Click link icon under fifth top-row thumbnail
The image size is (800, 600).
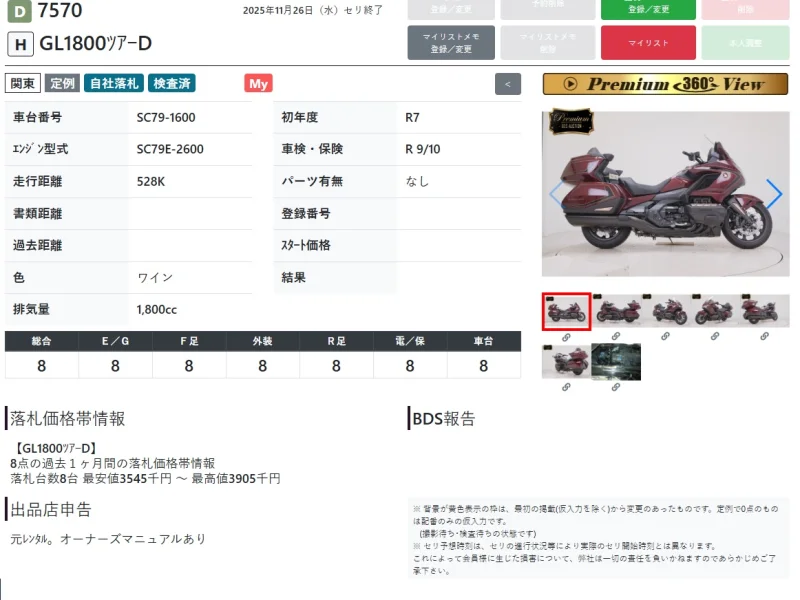pyautogui.click(x=764, y=336)
